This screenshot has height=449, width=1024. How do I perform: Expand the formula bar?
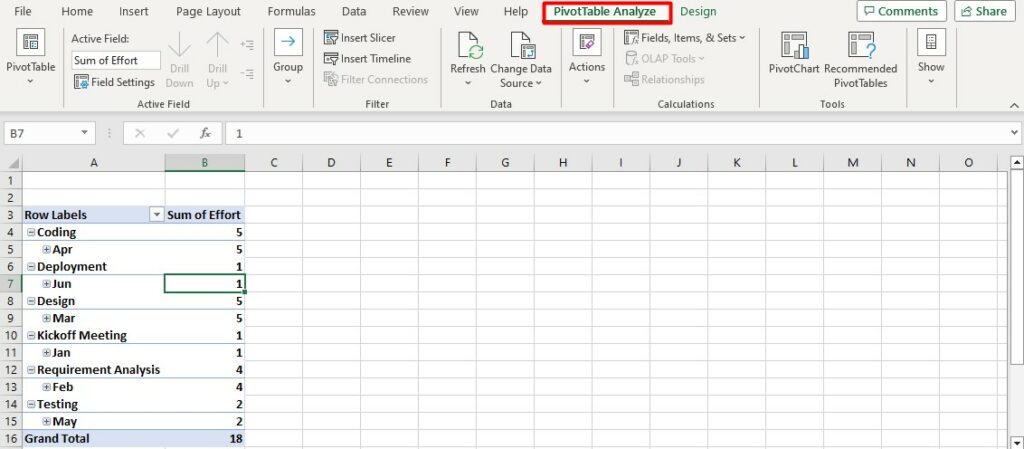(1014, 133)
